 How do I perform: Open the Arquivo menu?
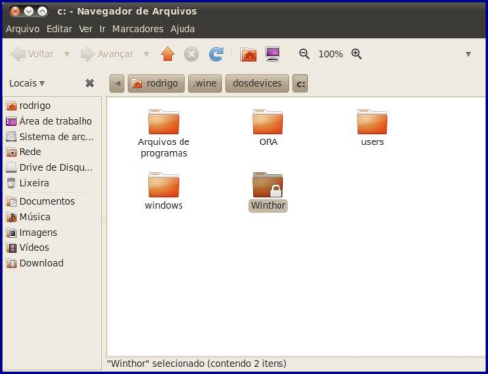pos(22,29)
